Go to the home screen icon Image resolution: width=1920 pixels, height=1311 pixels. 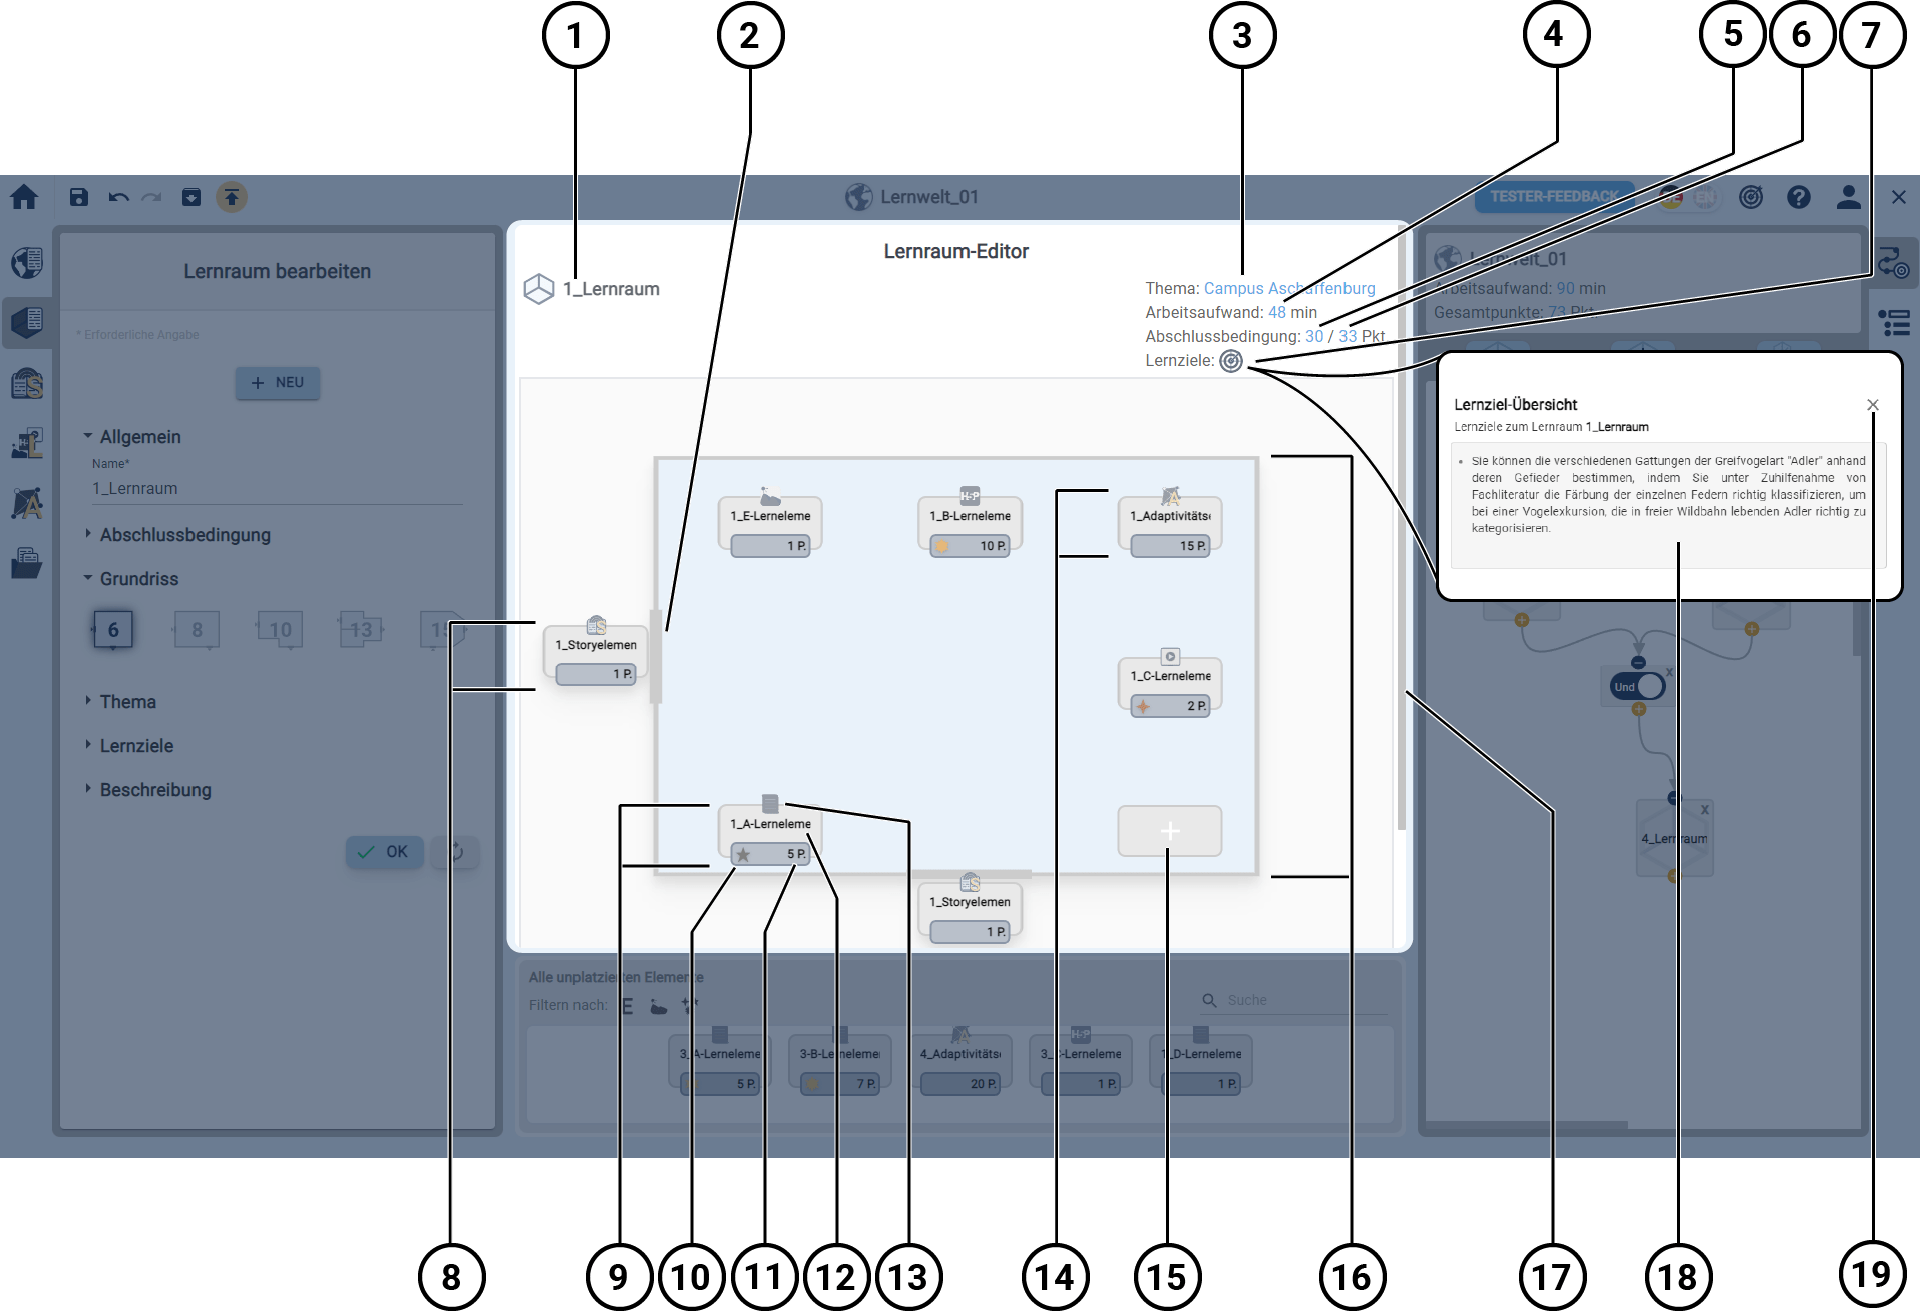[x=24, y=197]
